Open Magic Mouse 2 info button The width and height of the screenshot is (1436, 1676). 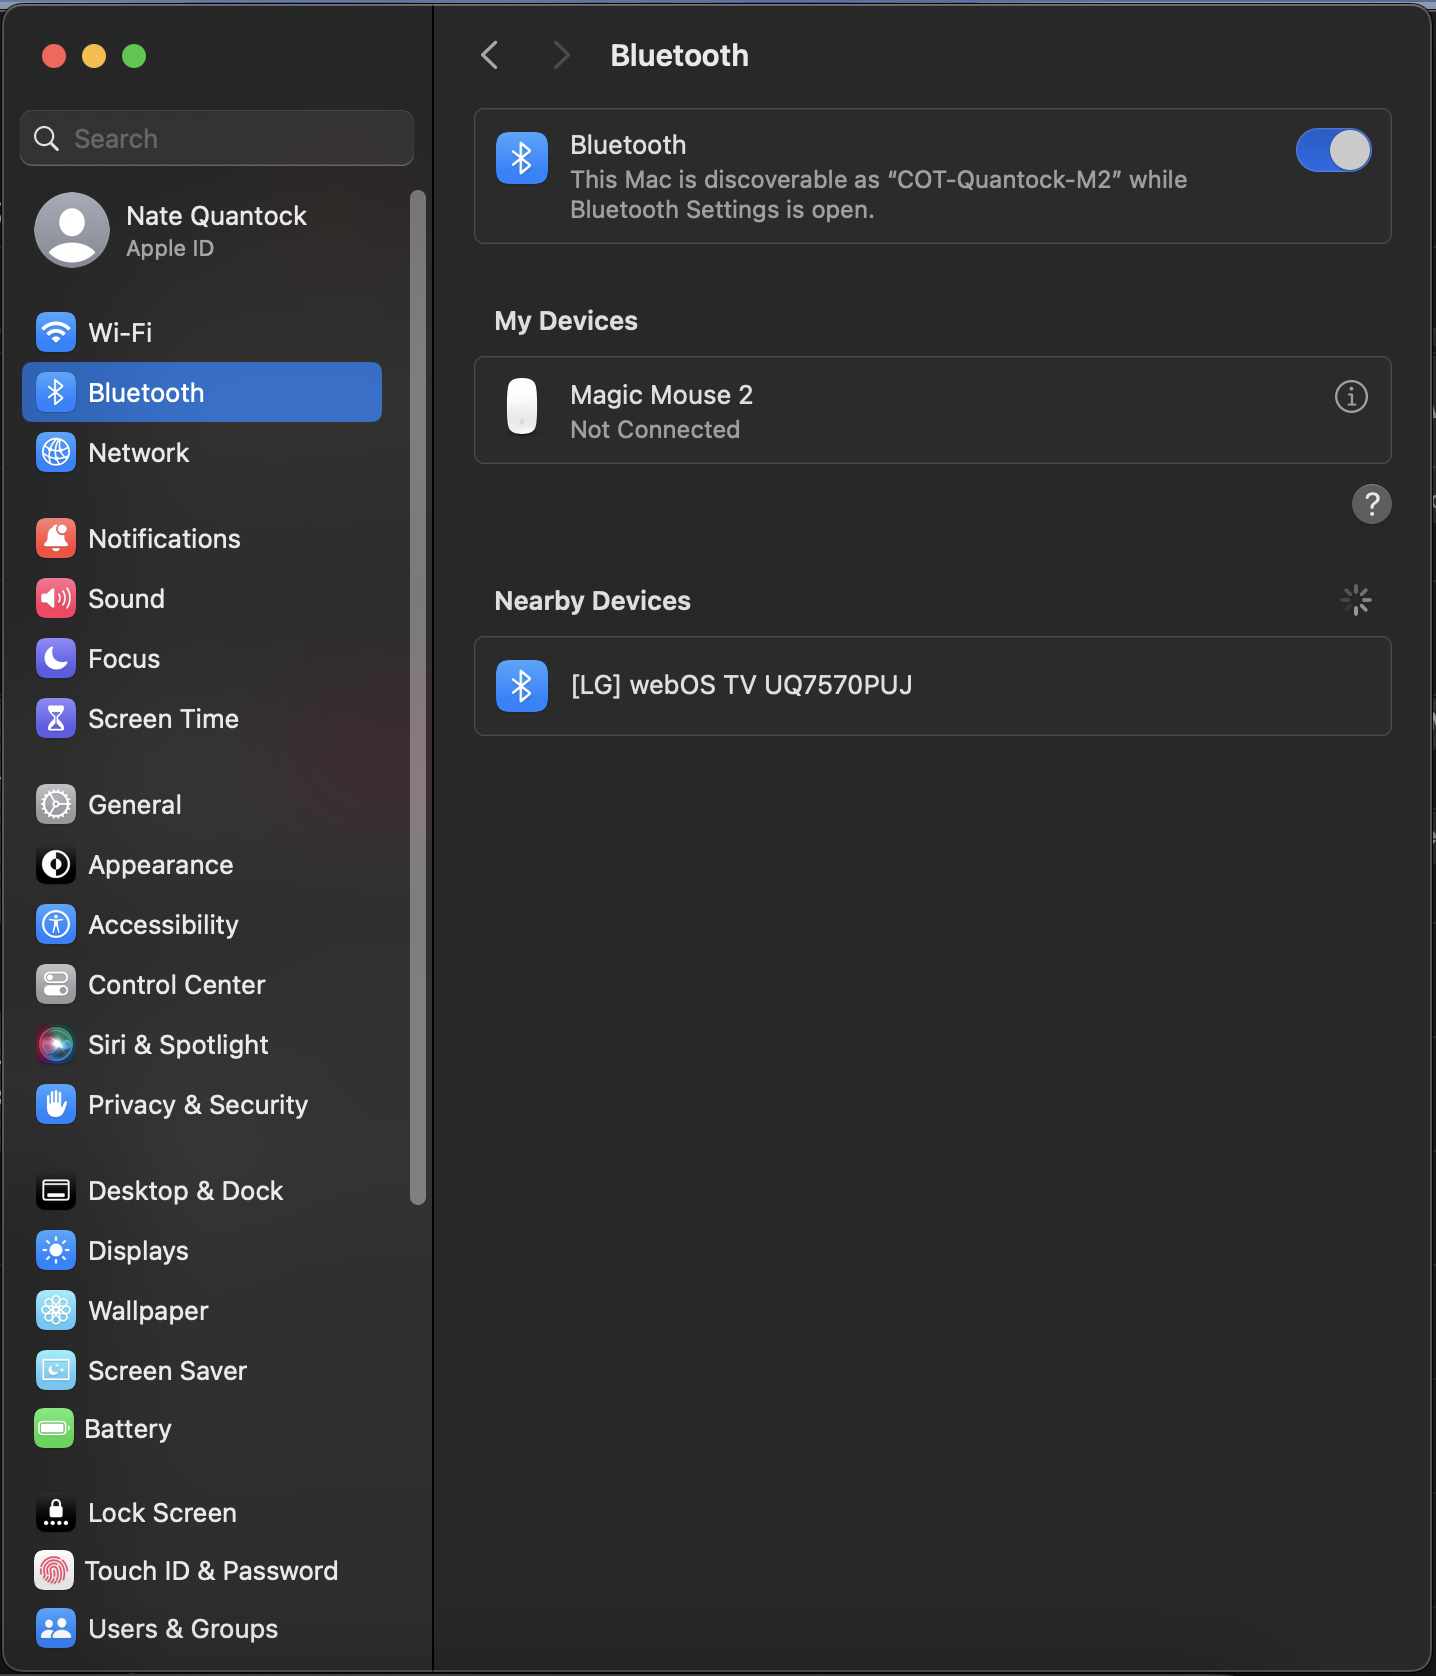click(1350, 397)
